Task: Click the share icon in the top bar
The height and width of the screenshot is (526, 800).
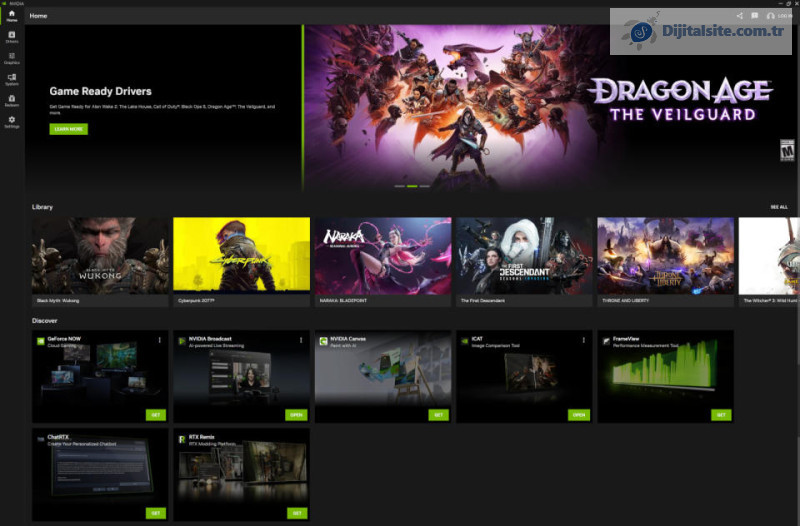Action: point(739,16)
